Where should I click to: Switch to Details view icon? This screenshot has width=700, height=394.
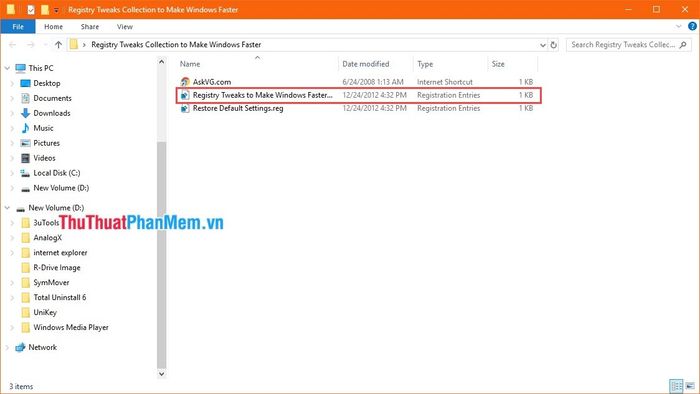676,386
